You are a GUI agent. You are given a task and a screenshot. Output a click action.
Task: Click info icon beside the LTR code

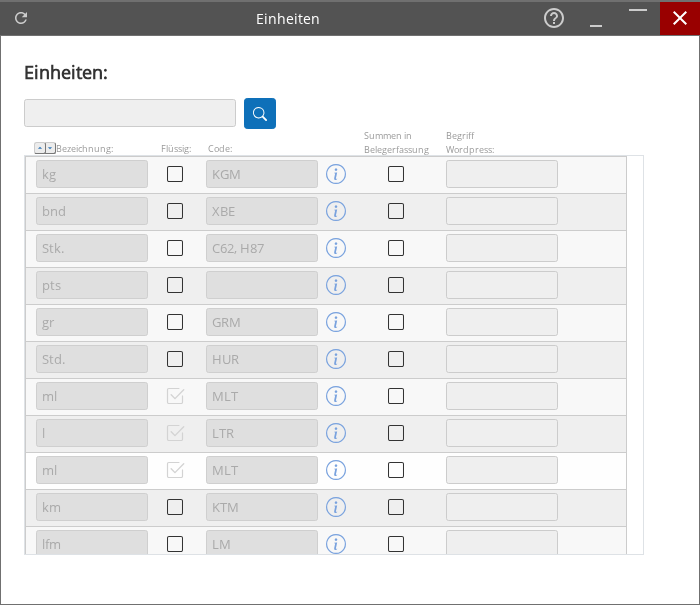pos(336,433)
